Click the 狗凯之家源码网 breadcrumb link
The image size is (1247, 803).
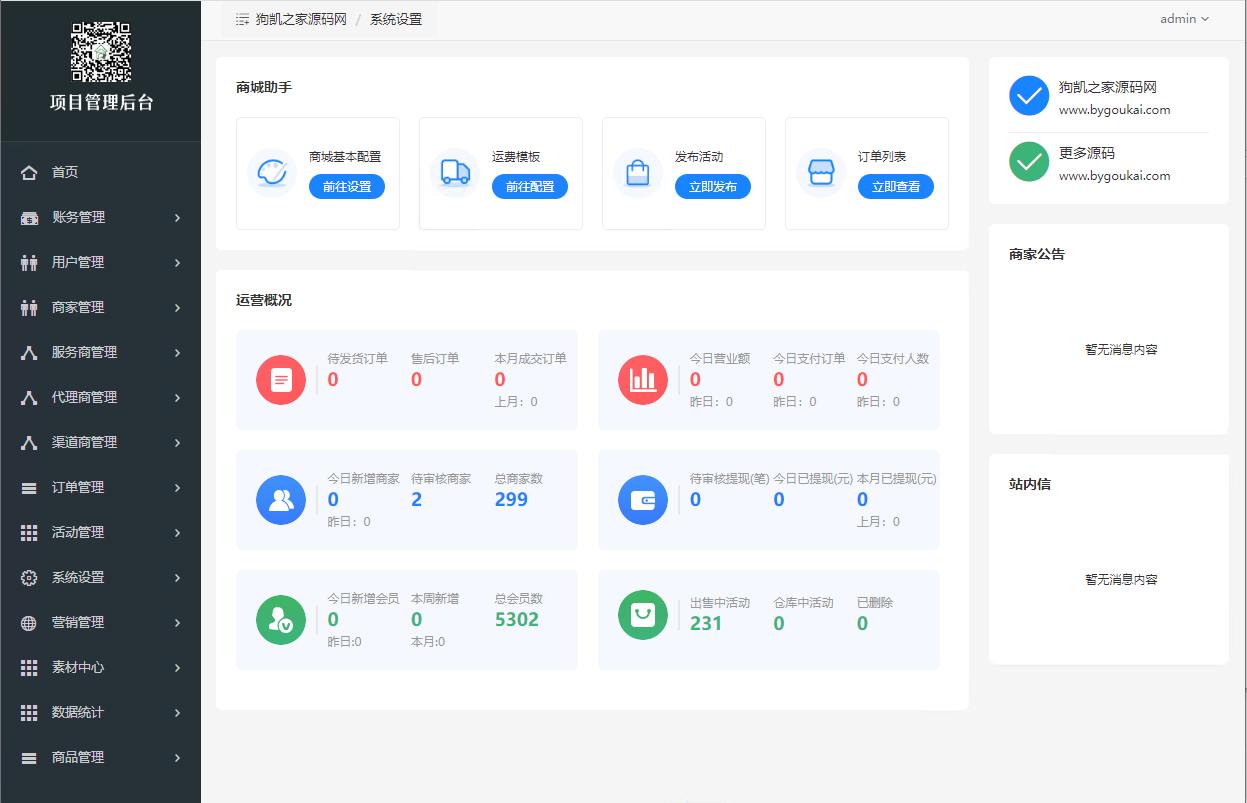[301, 19]
